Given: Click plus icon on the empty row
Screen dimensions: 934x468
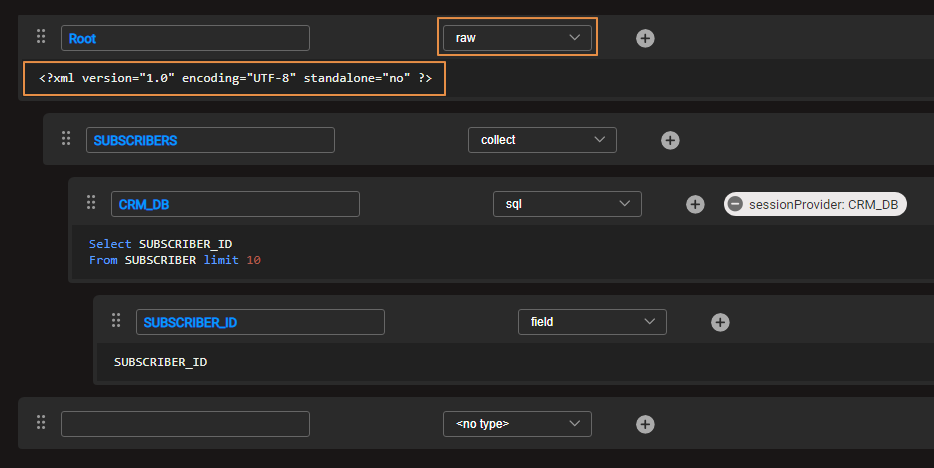Looking at the screenshot, I should point(646,424).
